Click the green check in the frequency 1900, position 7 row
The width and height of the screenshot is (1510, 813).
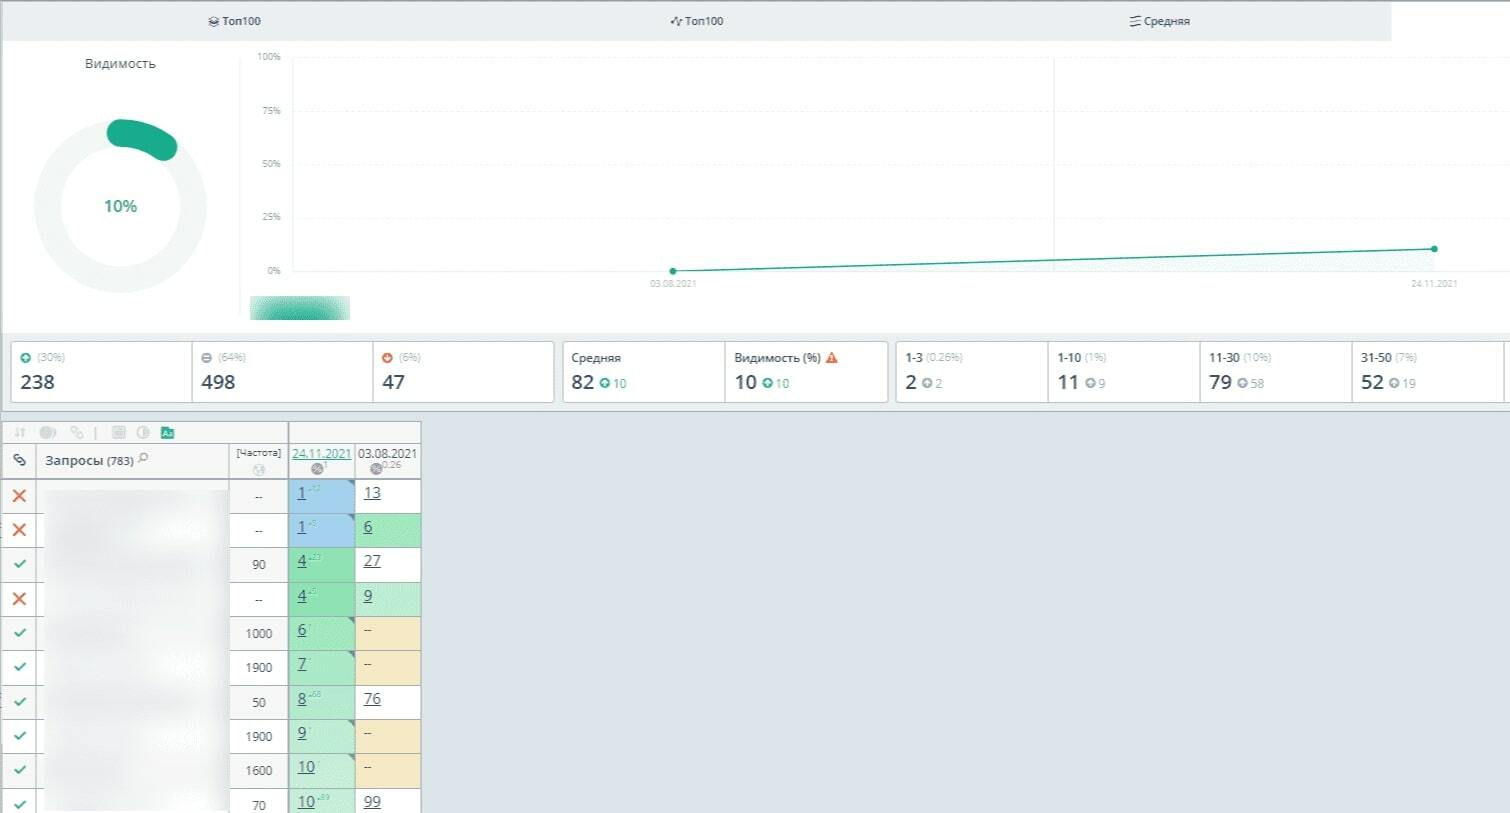click(19, 667)
